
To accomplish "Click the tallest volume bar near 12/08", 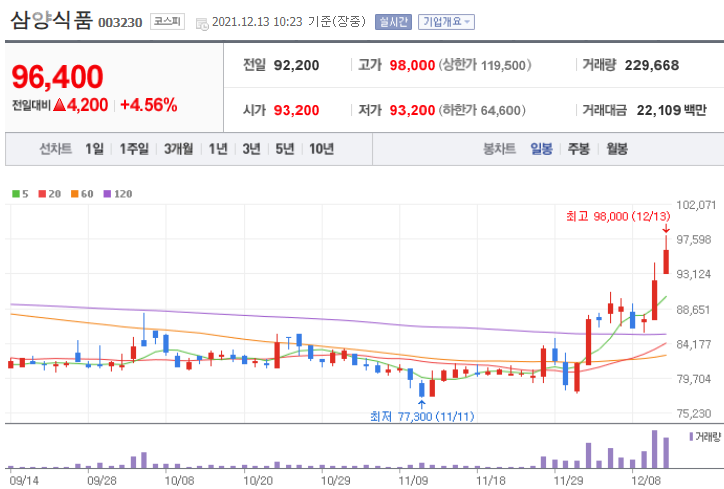I will [x=655, y=449].
